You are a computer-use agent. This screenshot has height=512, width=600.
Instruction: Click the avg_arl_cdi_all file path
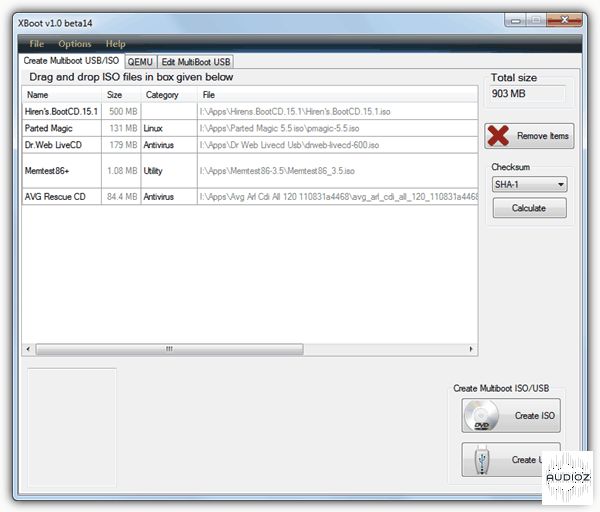tap(338, 197)
